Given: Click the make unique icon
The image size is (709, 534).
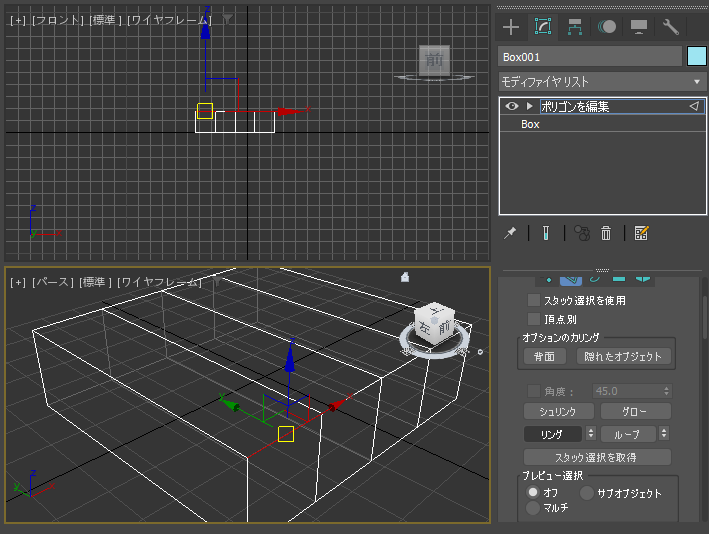Looking at the screenshot, I should pos(582,233).
